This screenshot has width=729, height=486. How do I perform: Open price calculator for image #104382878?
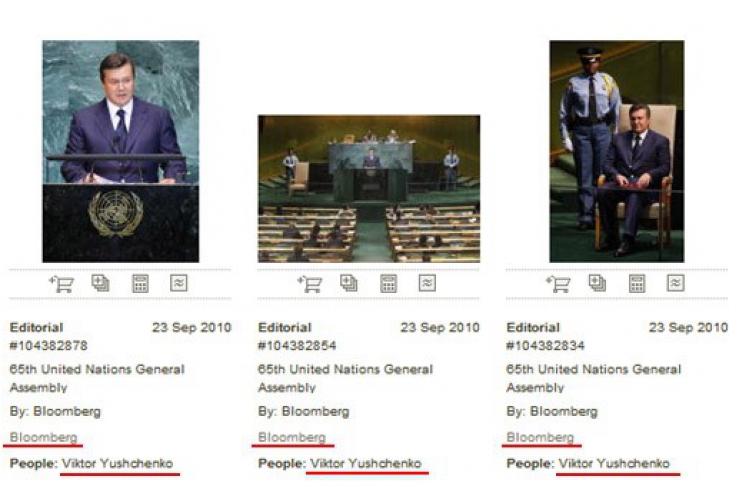coord(140,283)
